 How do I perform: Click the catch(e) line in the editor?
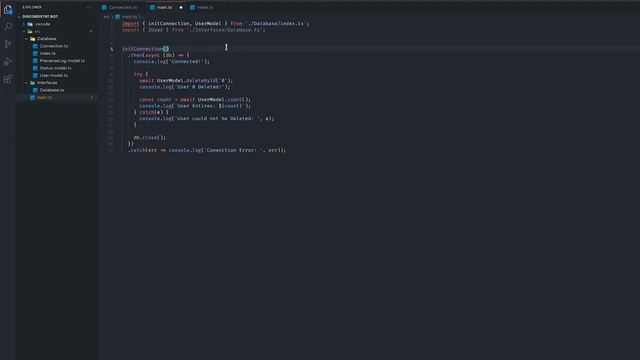(151, 112)
